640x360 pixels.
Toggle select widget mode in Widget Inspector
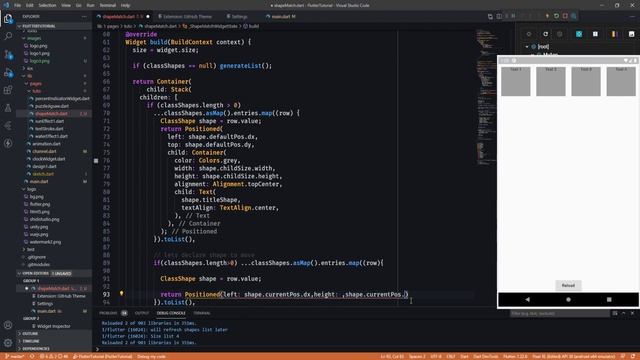(529, 34)
